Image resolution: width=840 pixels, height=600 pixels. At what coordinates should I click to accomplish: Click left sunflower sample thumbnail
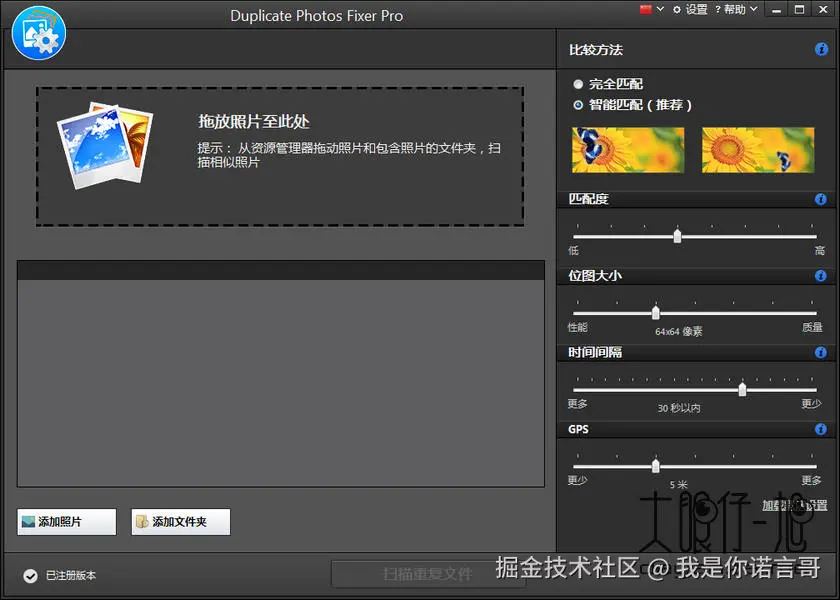(628, 150)
